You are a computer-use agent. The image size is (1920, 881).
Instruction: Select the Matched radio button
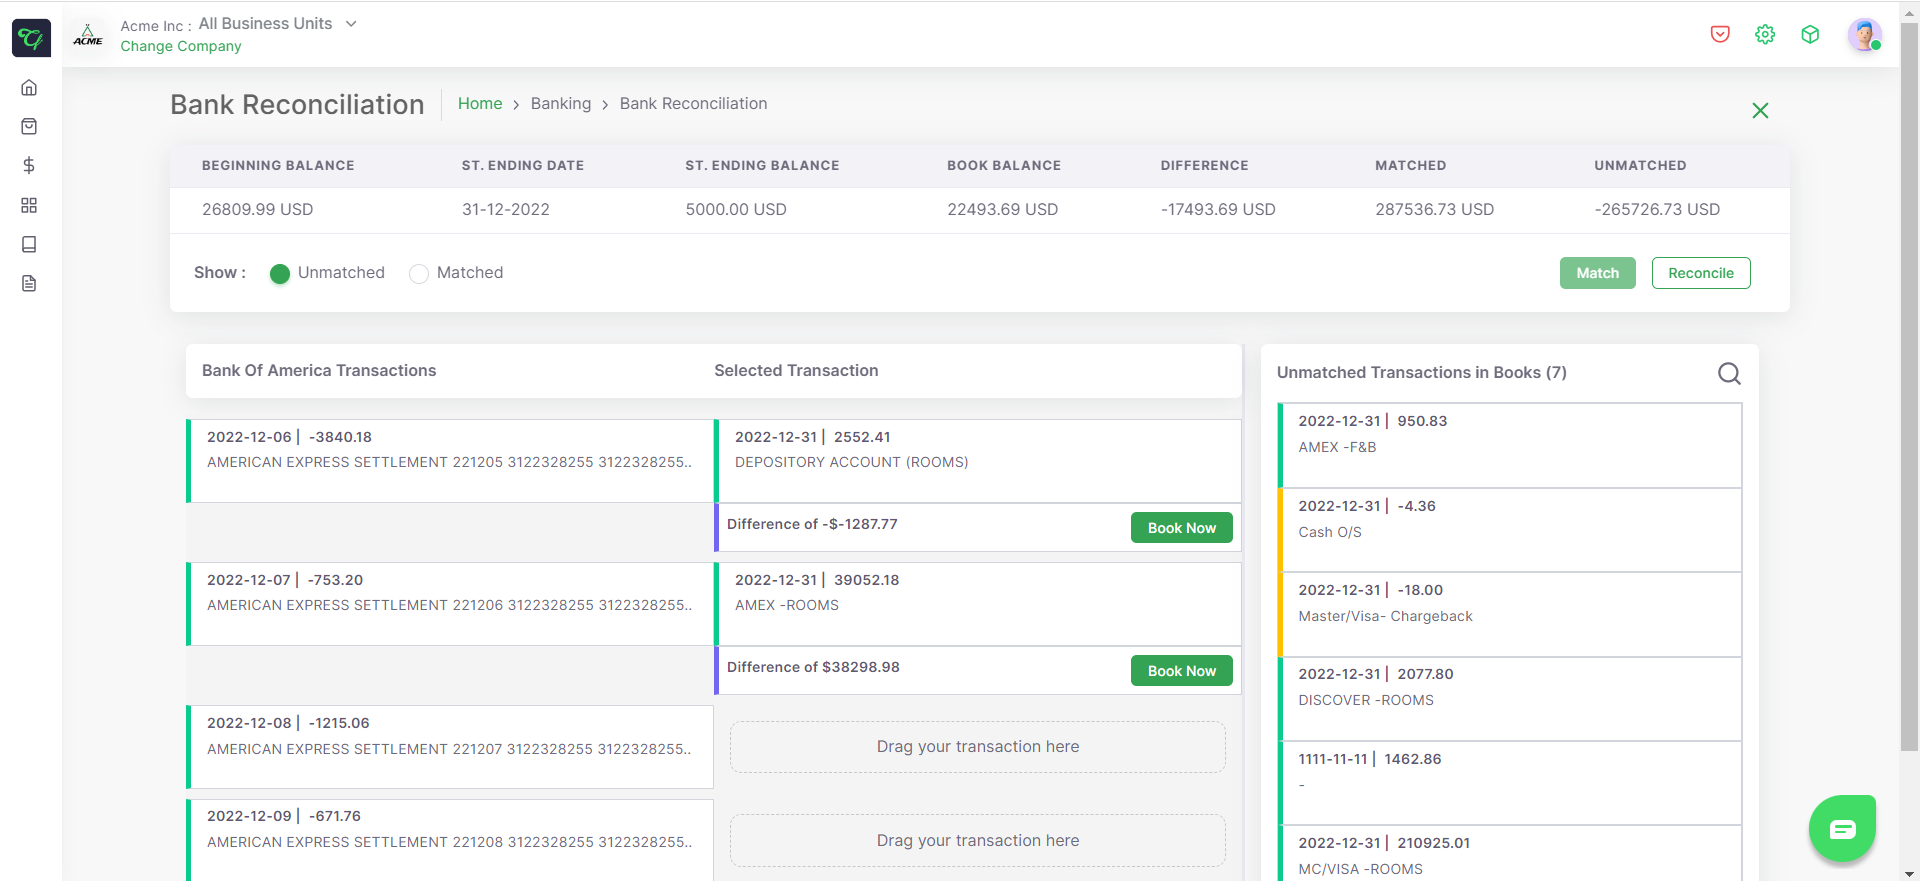point(419,273)
